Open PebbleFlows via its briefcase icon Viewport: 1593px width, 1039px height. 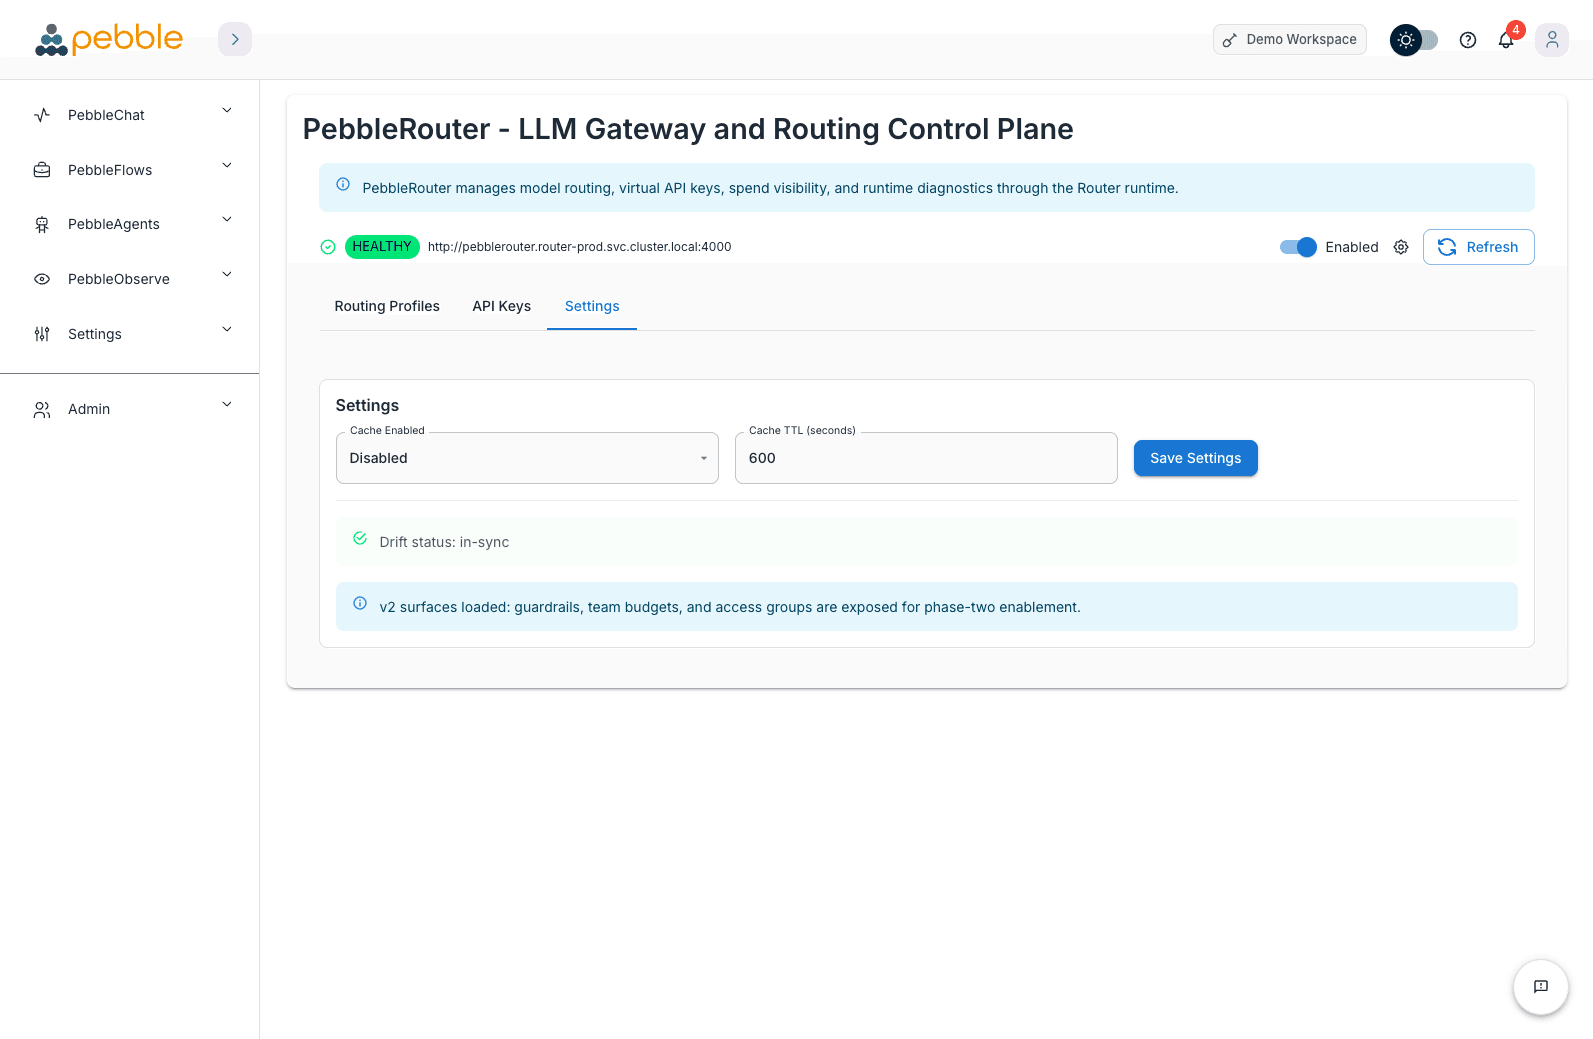[x=41, y=170]
